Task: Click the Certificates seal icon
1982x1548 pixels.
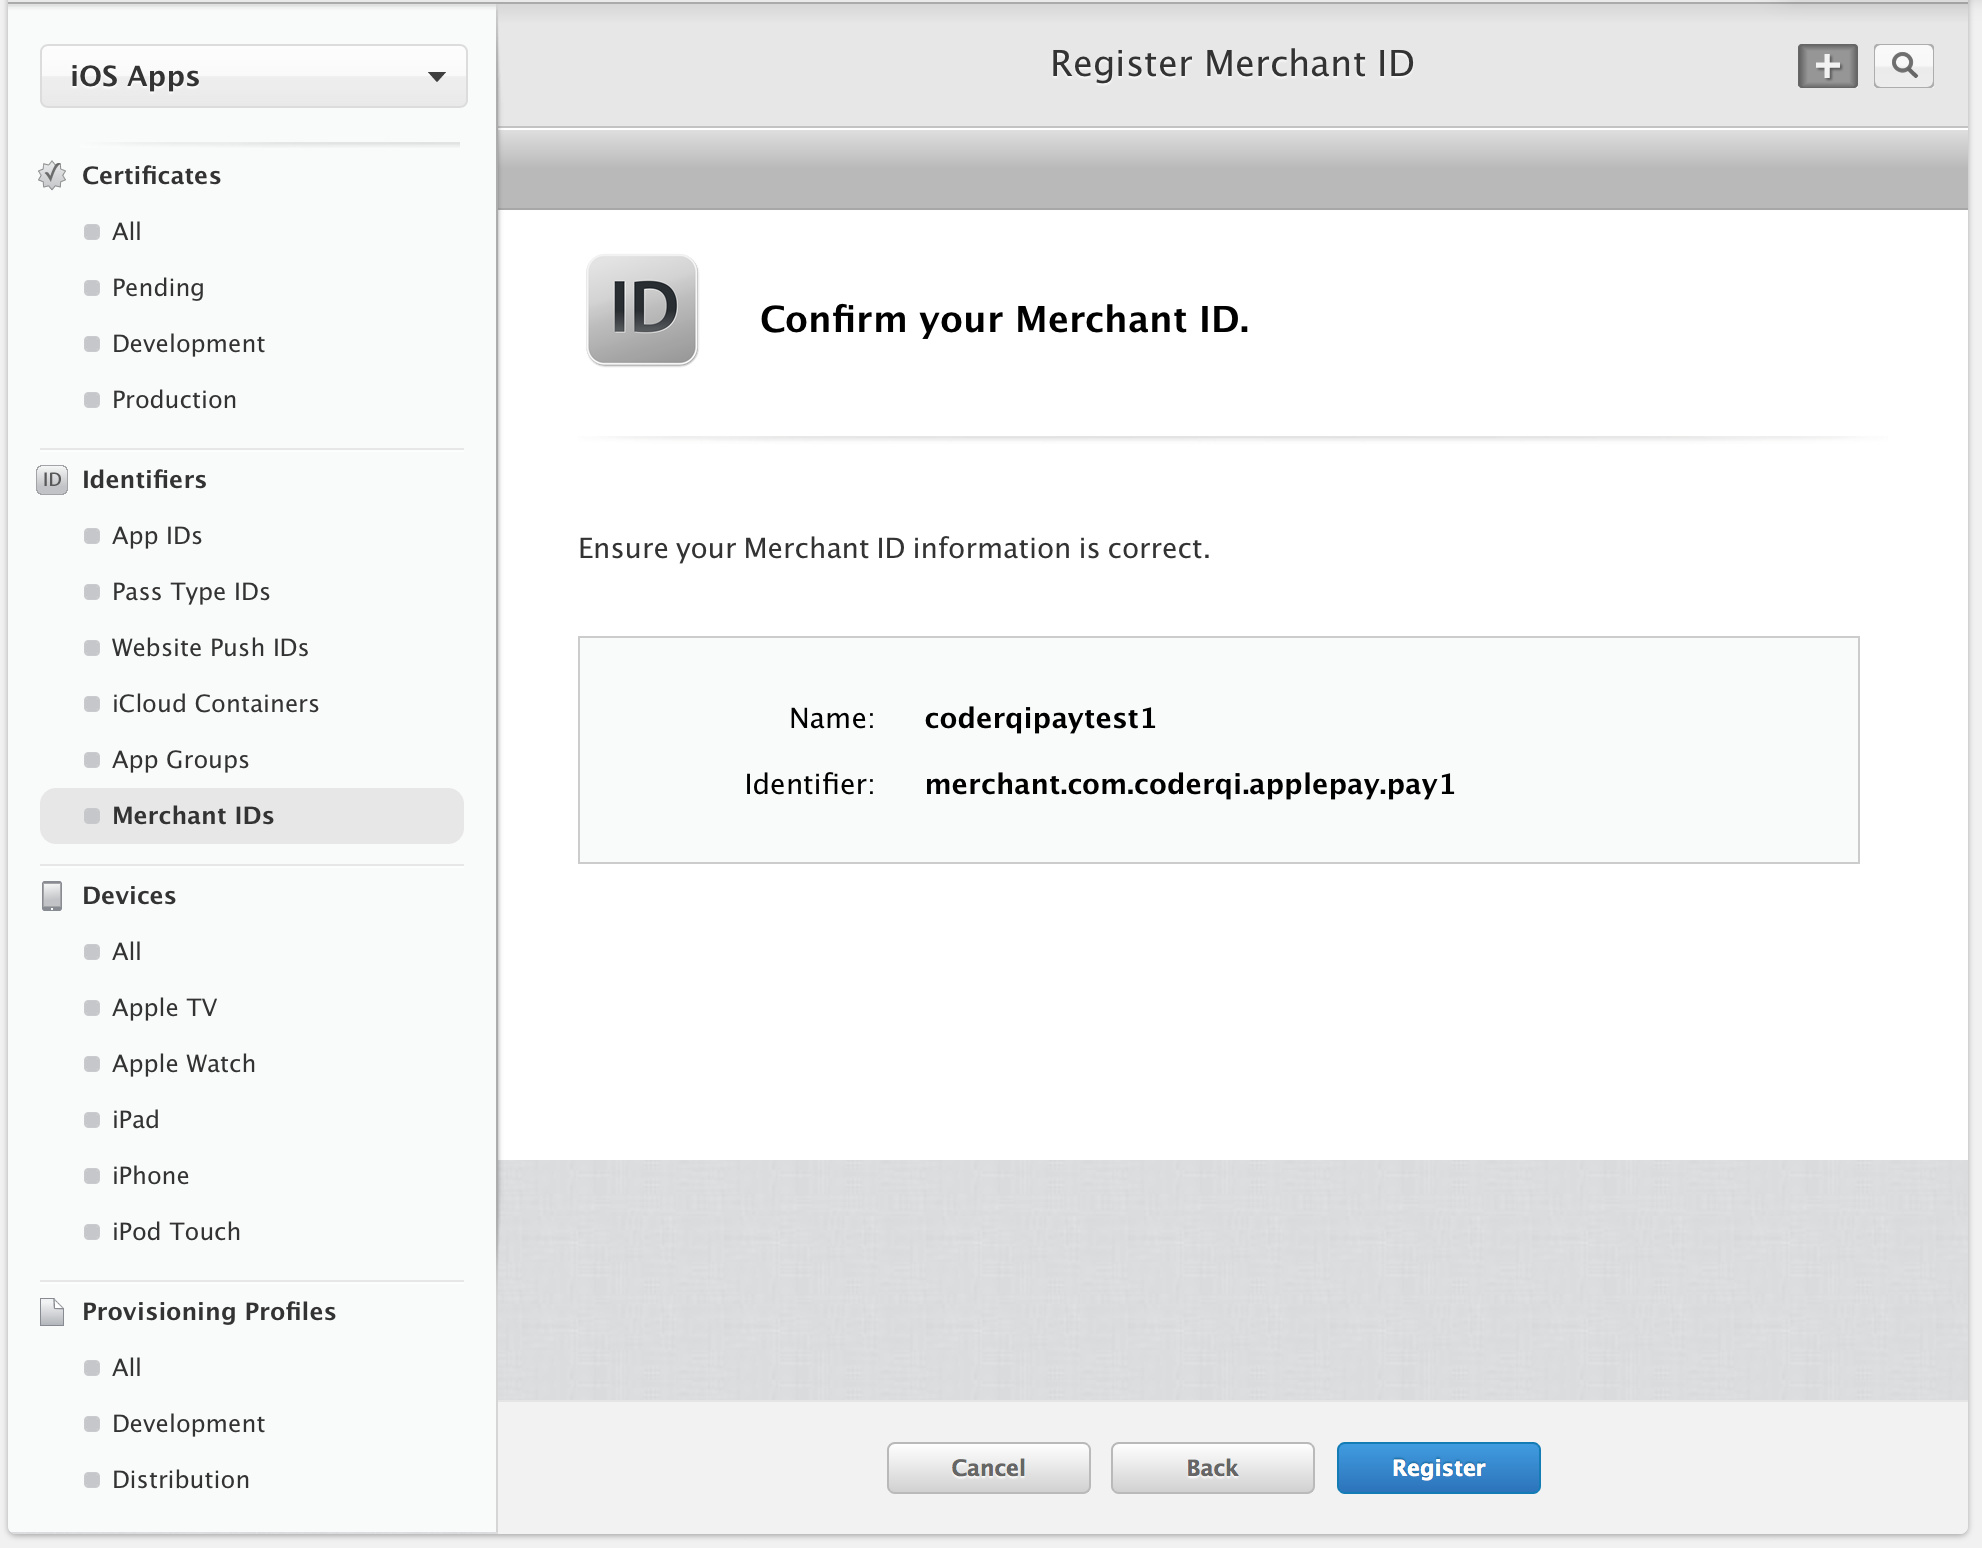Action: tap(52, 175)
